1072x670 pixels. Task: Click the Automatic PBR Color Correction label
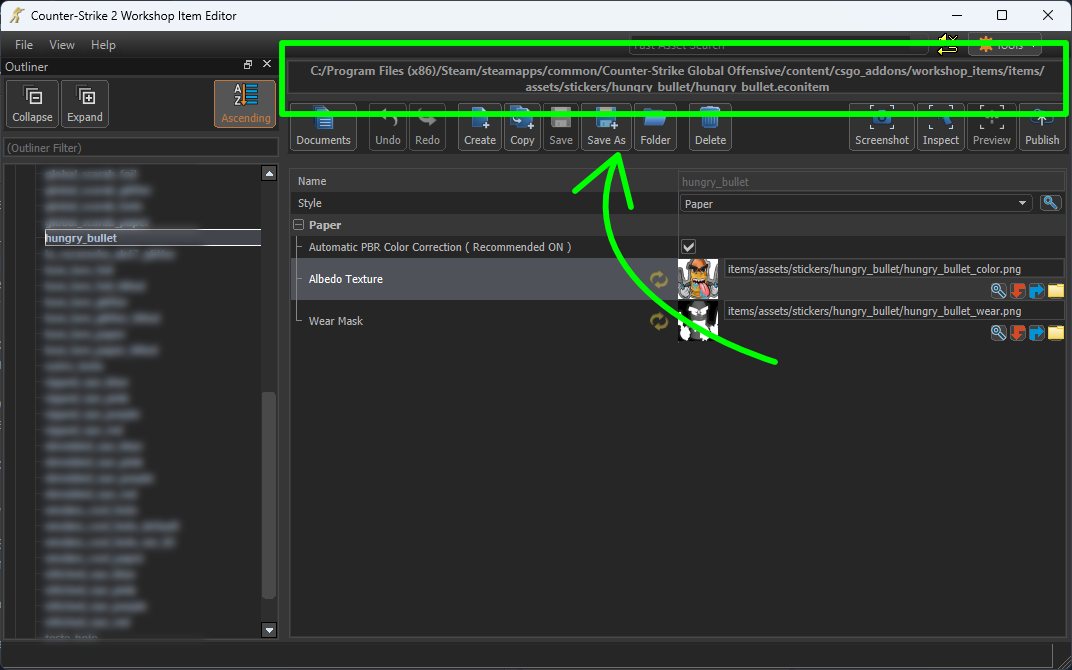coord(440,247)
